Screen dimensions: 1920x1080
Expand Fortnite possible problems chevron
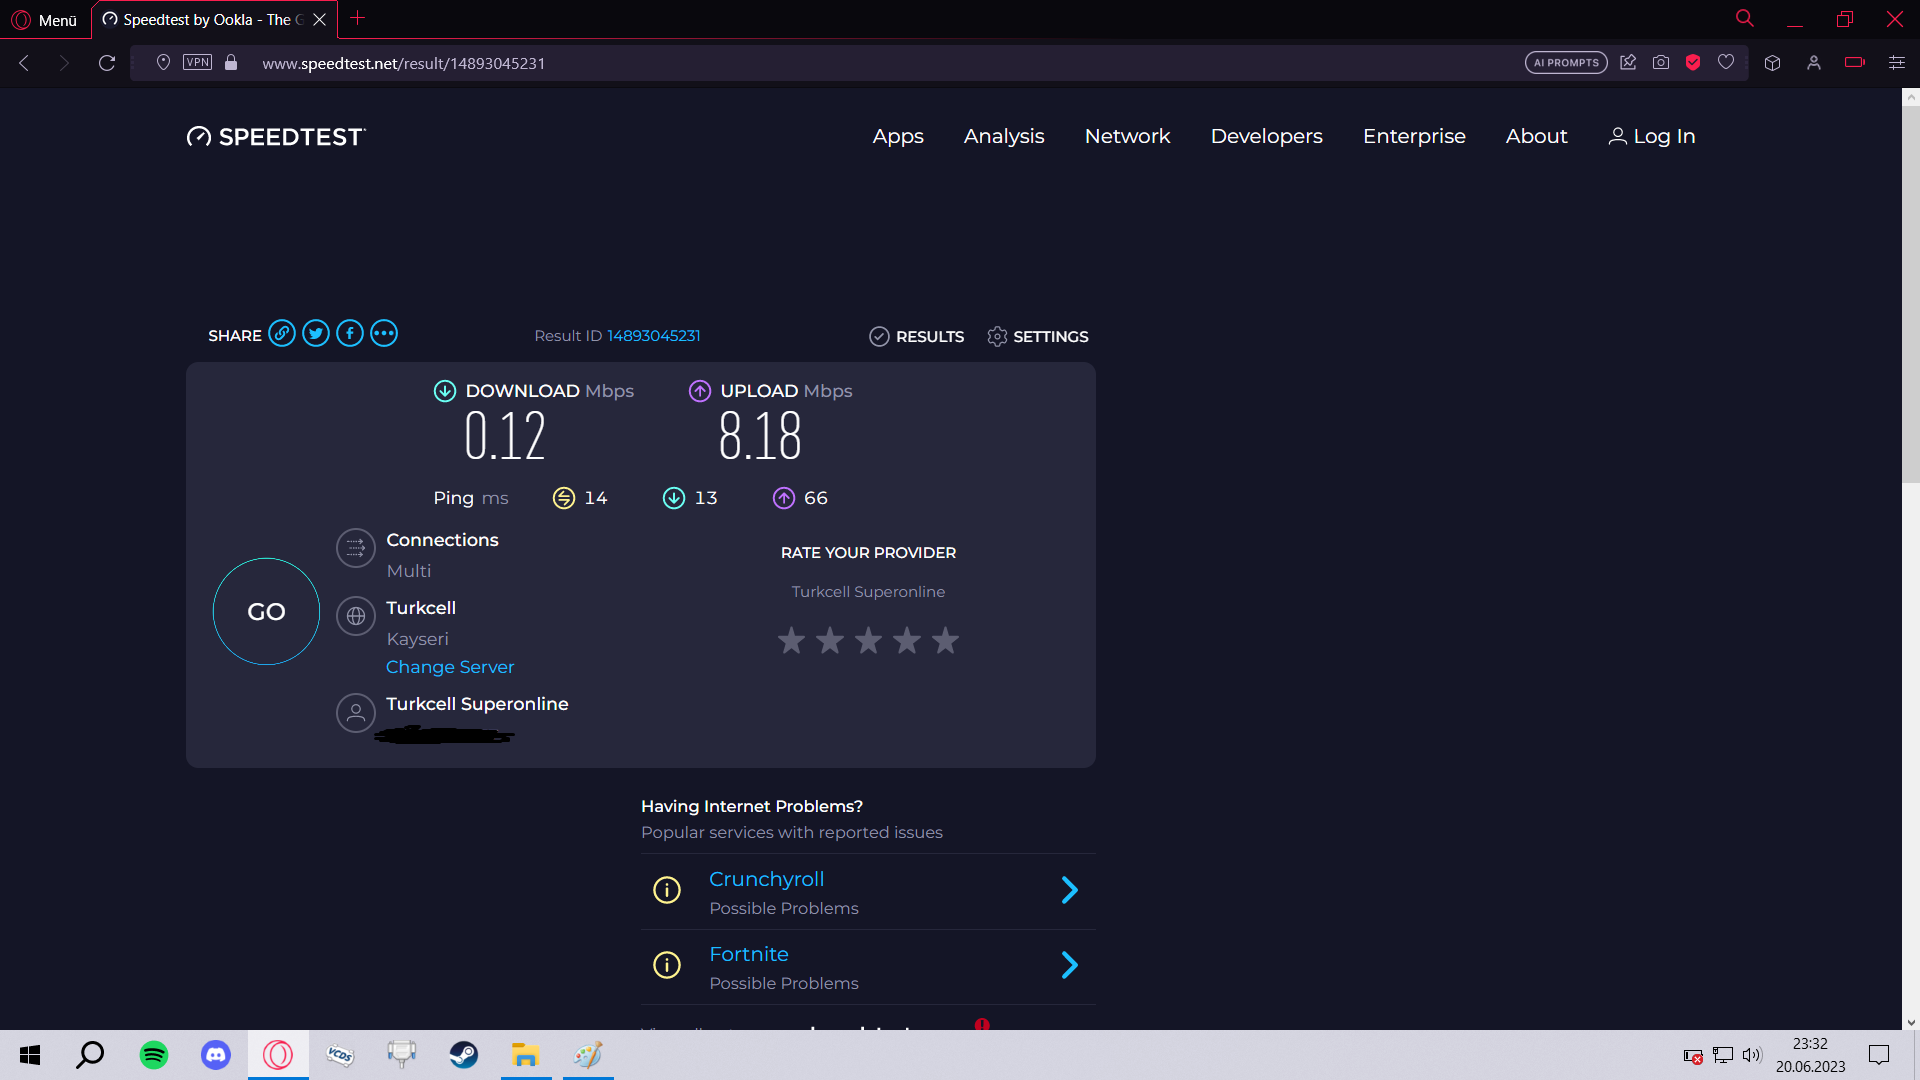pos(1069,965)
